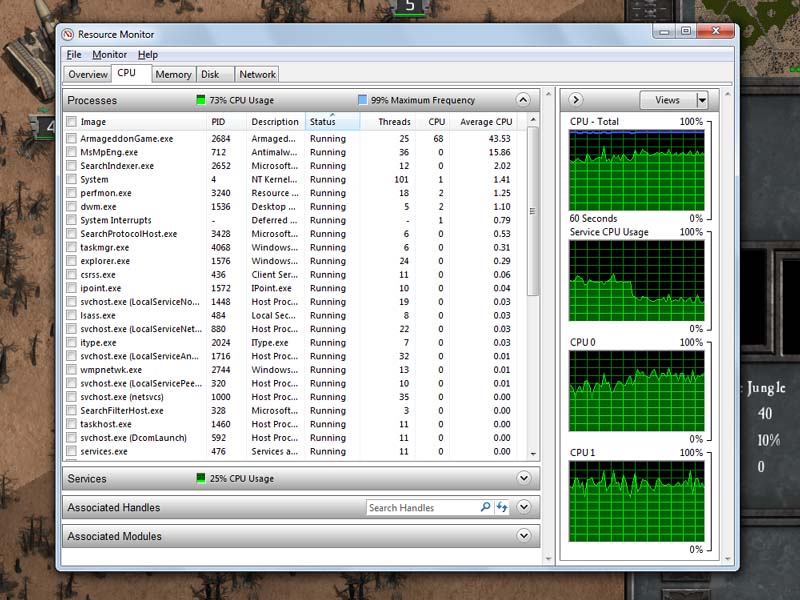Open the File menu
Image resolution: width=800 pixels, height=600 pixels.
pyautogui.click(x=74, y=55)
